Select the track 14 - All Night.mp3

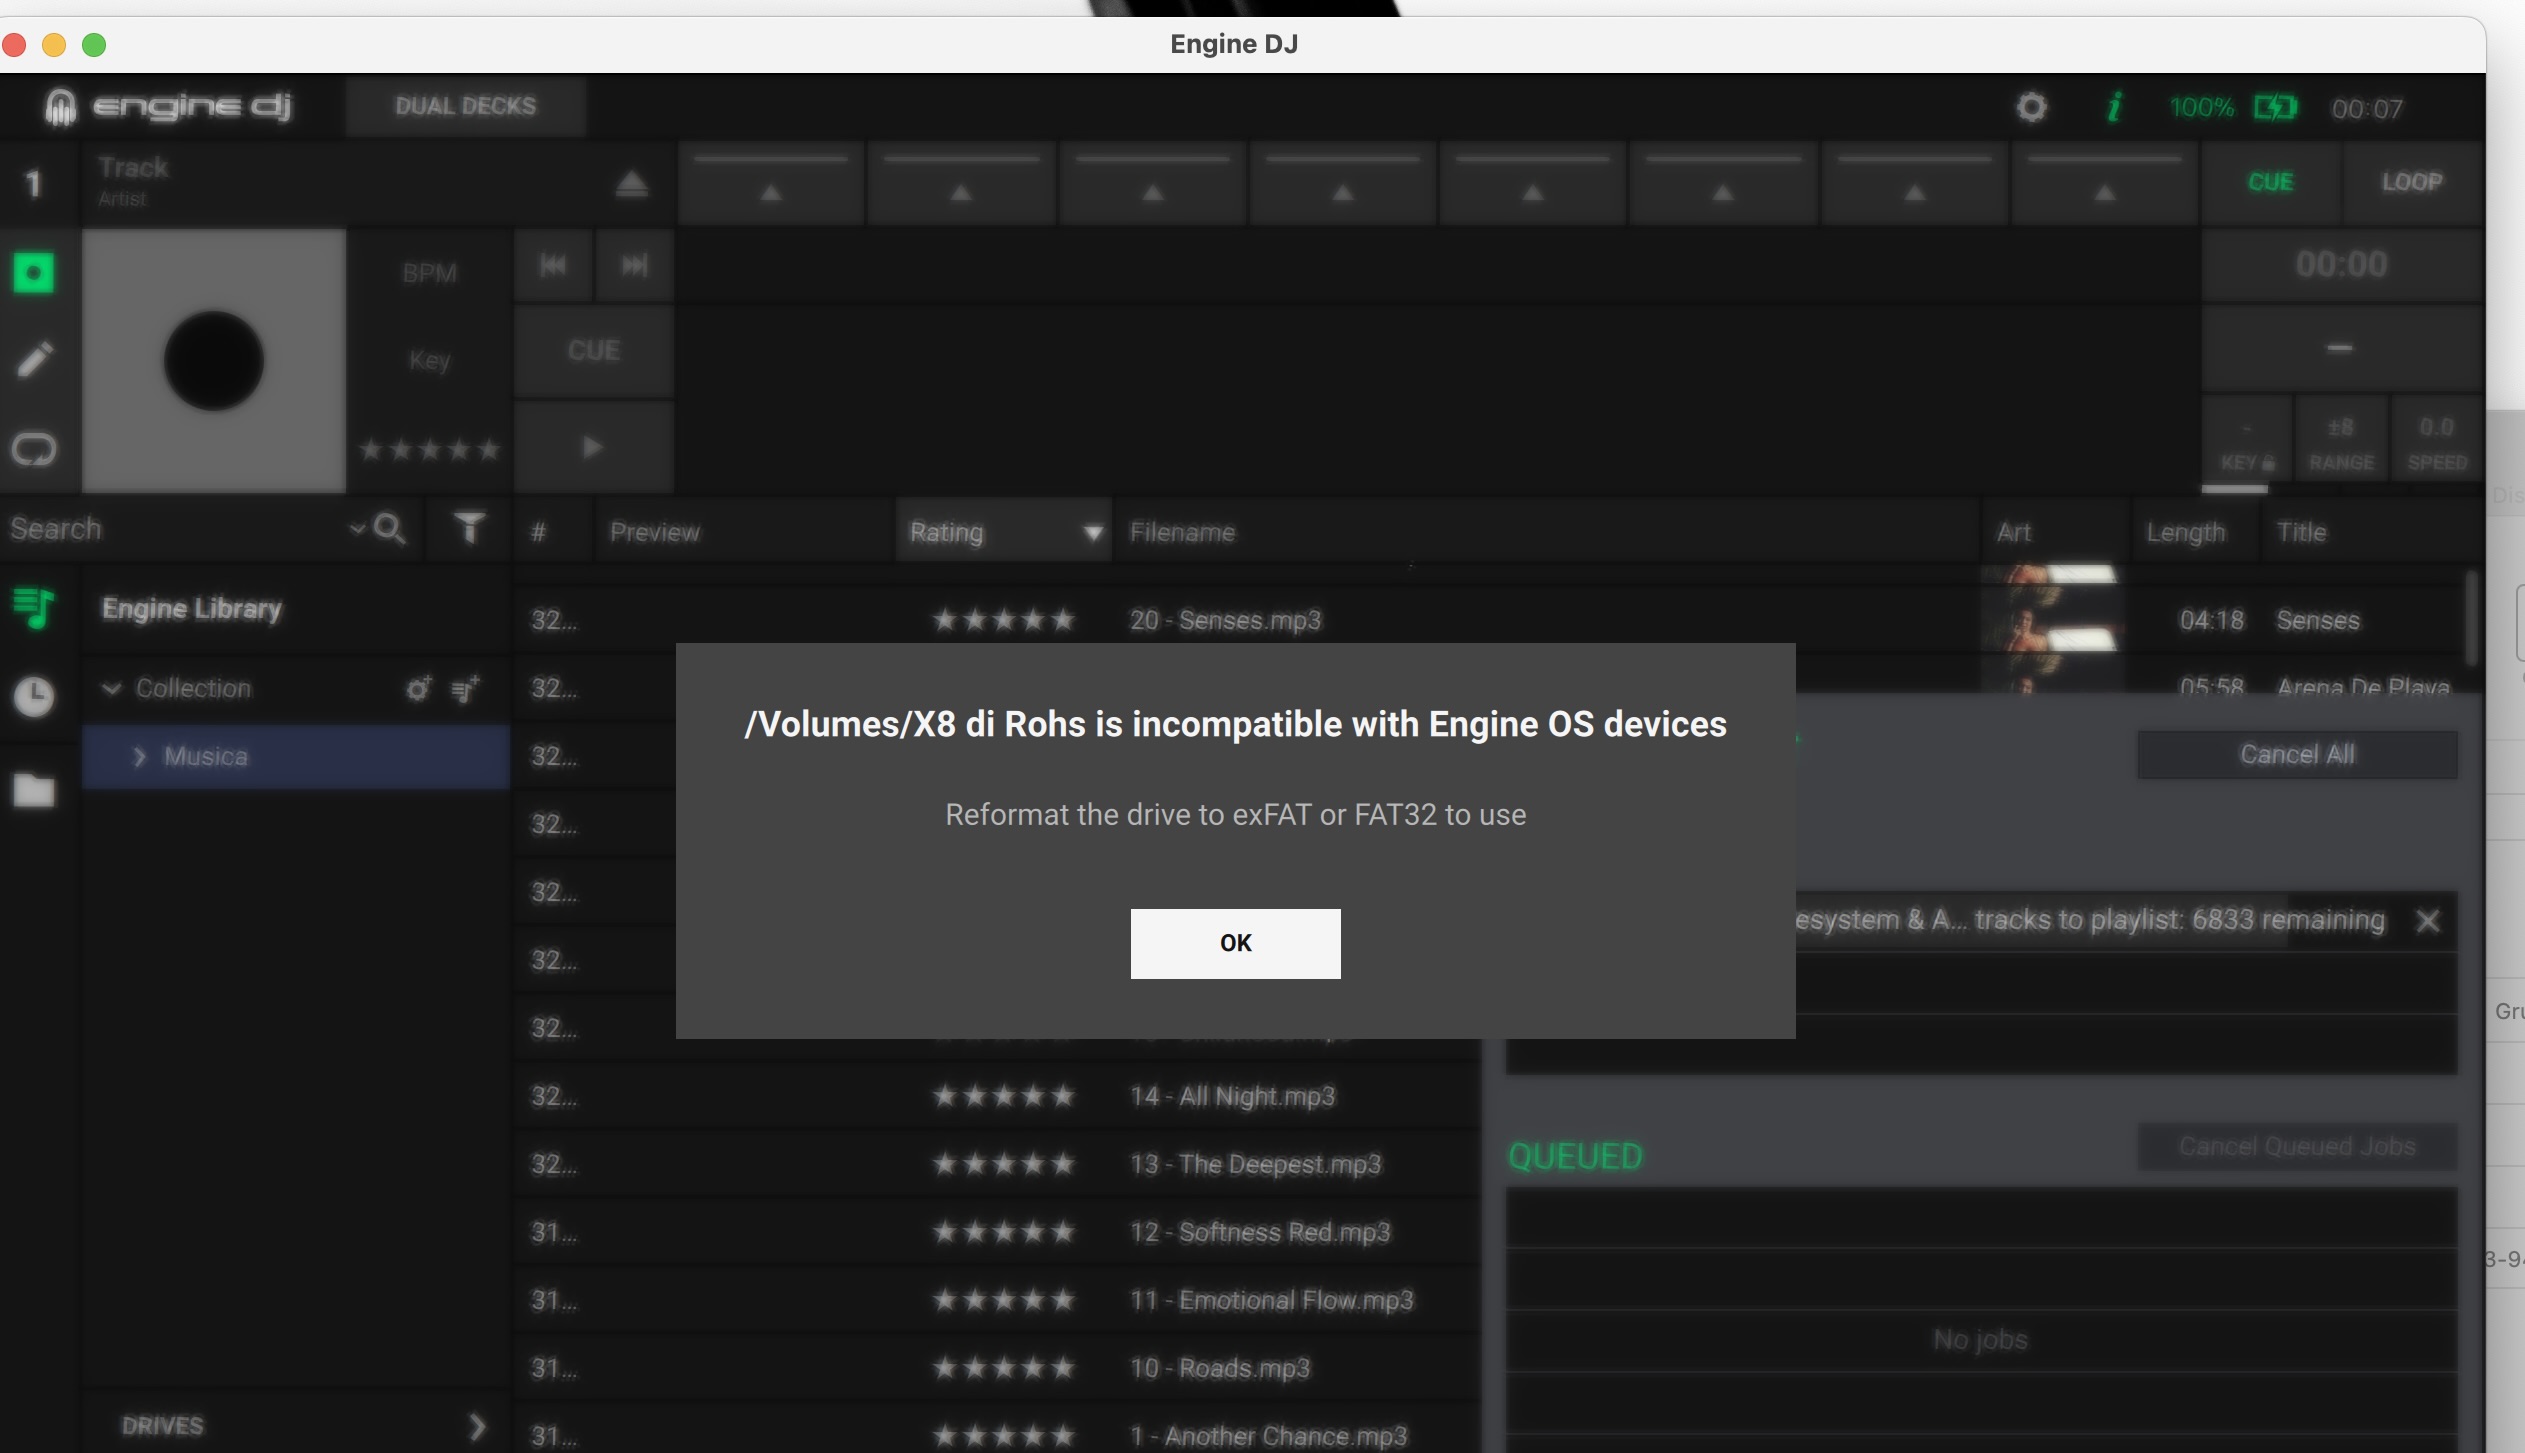[1232, 1096]
